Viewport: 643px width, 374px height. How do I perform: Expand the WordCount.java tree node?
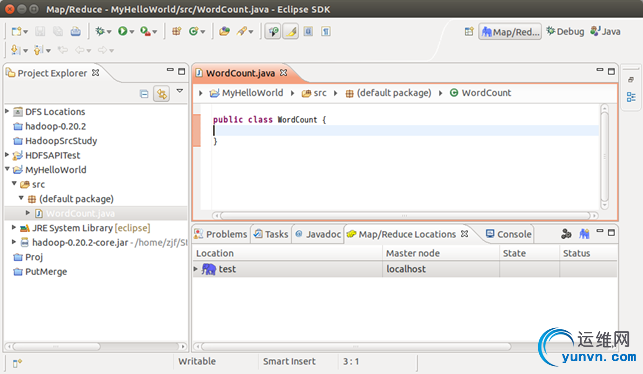(x=28, y=212)
